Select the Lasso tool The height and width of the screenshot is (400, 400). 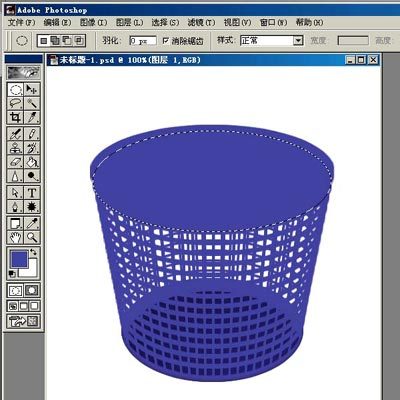(x=15, y=103)
